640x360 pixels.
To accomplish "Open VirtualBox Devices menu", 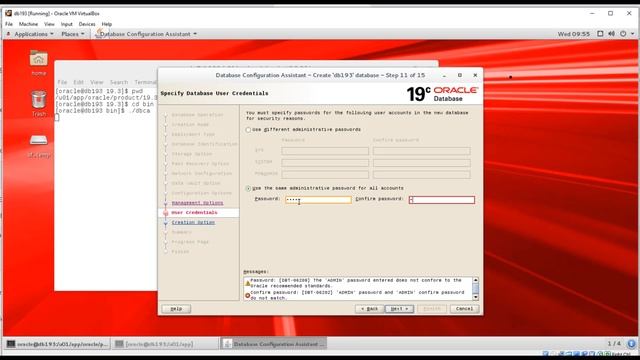I will pos(87,24).
